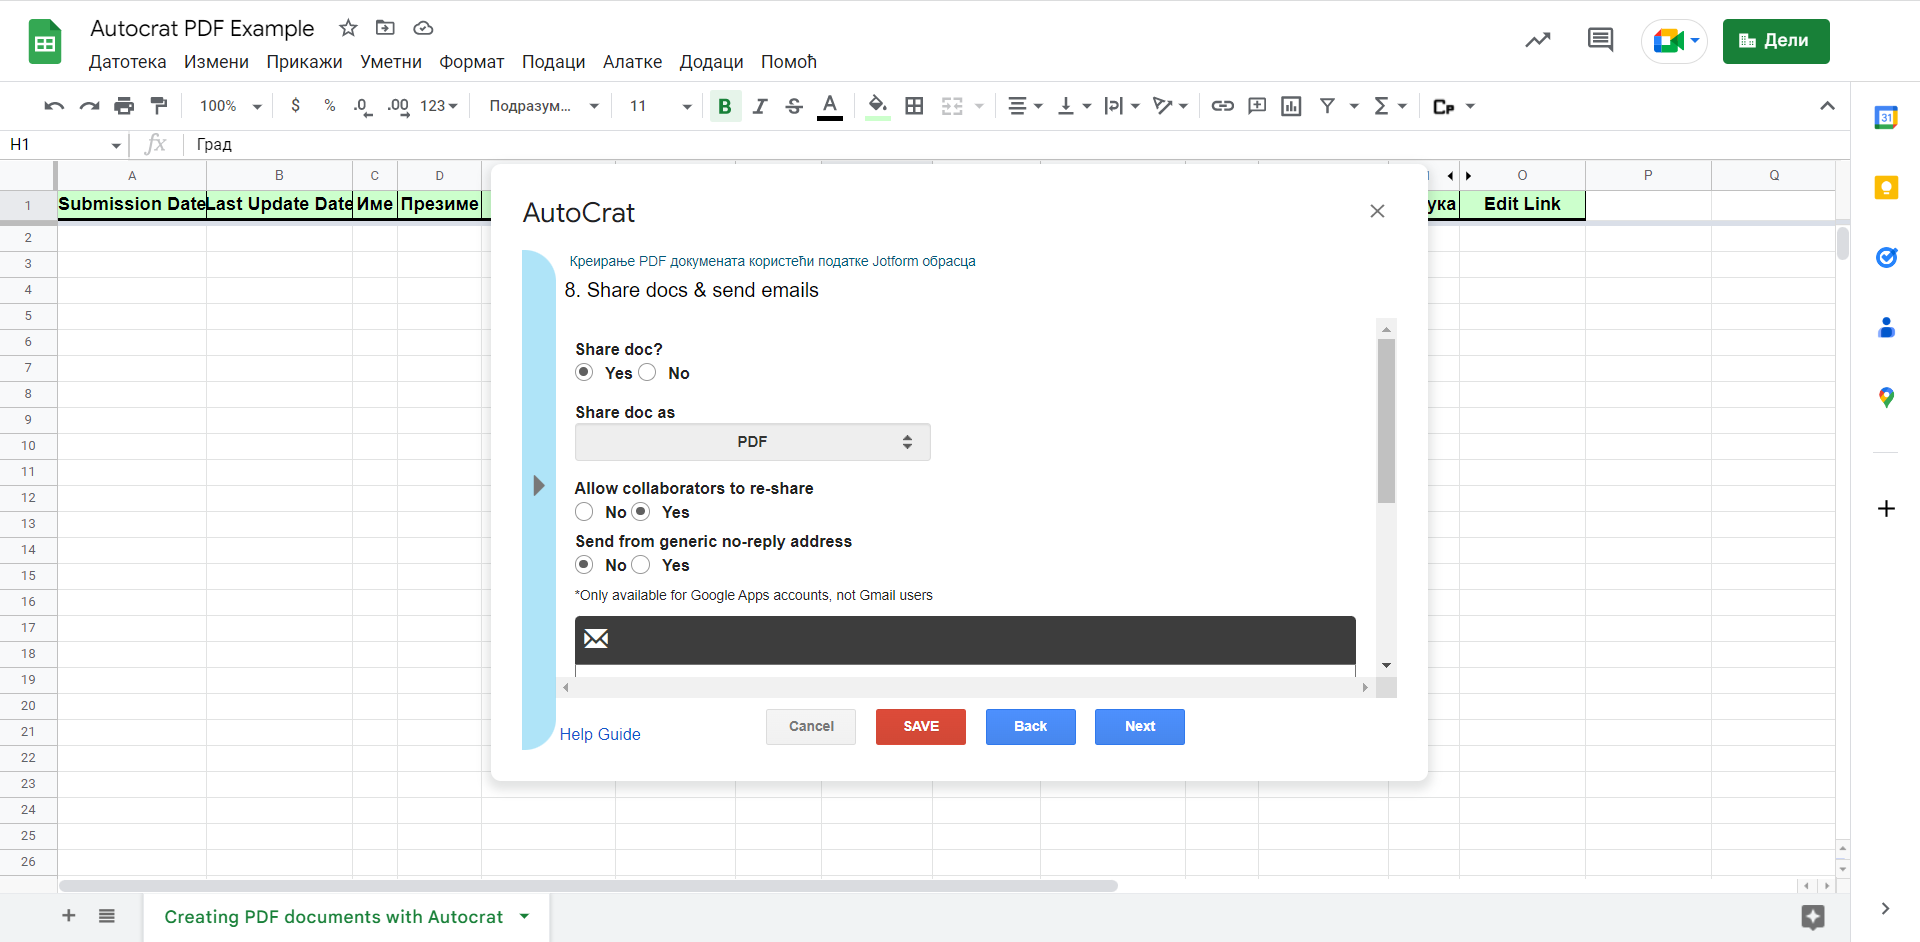Open the text rotation dropdown
1920x942 pixels.
pos(1170,106)
